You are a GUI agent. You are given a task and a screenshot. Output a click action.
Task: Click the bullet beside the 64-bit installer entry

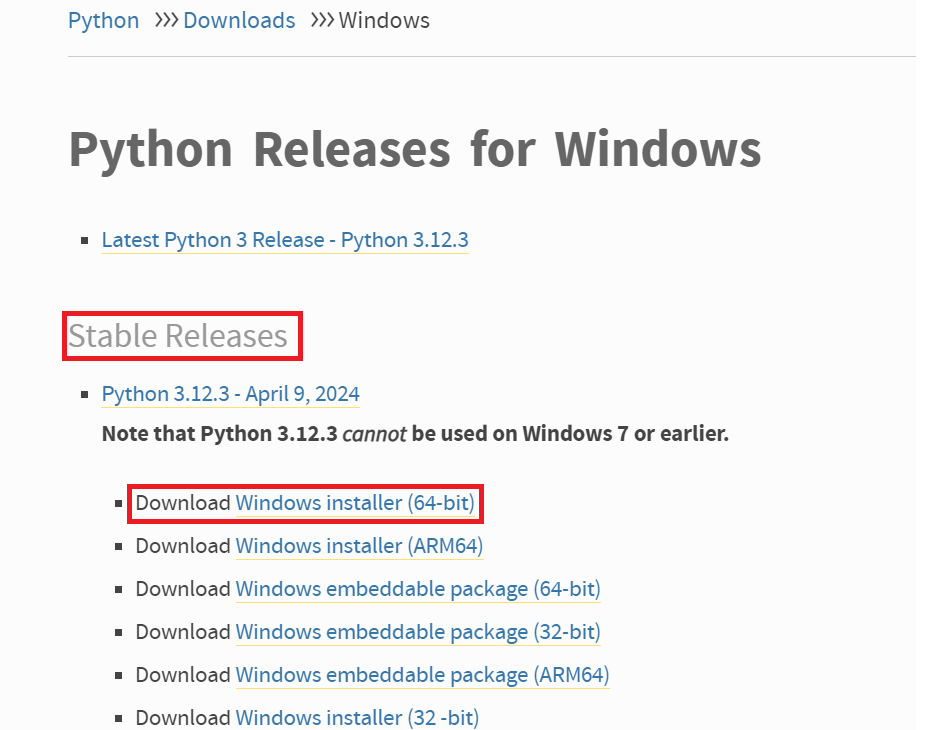(118, 503)
